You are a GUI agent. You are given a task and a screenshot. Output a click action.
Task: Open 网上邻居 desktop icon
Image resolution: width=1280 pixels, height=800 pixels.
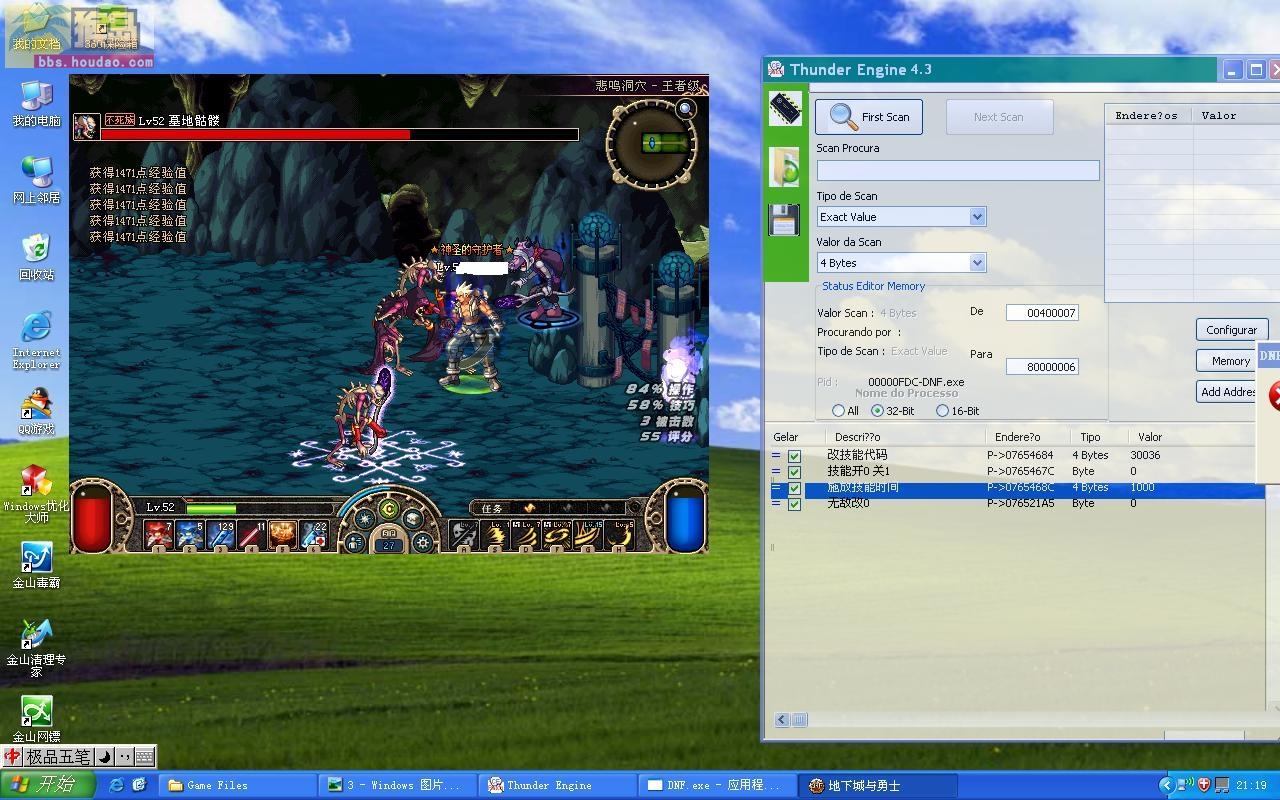[36, 180]
